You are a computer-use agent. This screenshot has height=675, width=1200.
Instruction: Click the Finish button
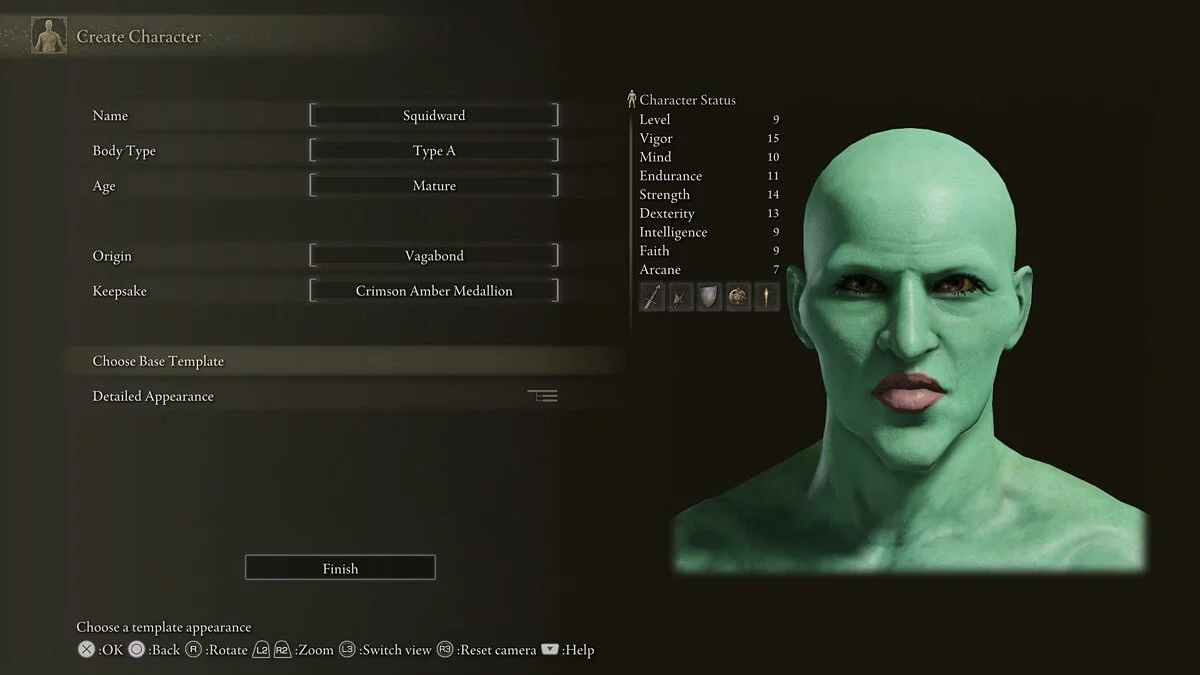click(x=340, y=568)
